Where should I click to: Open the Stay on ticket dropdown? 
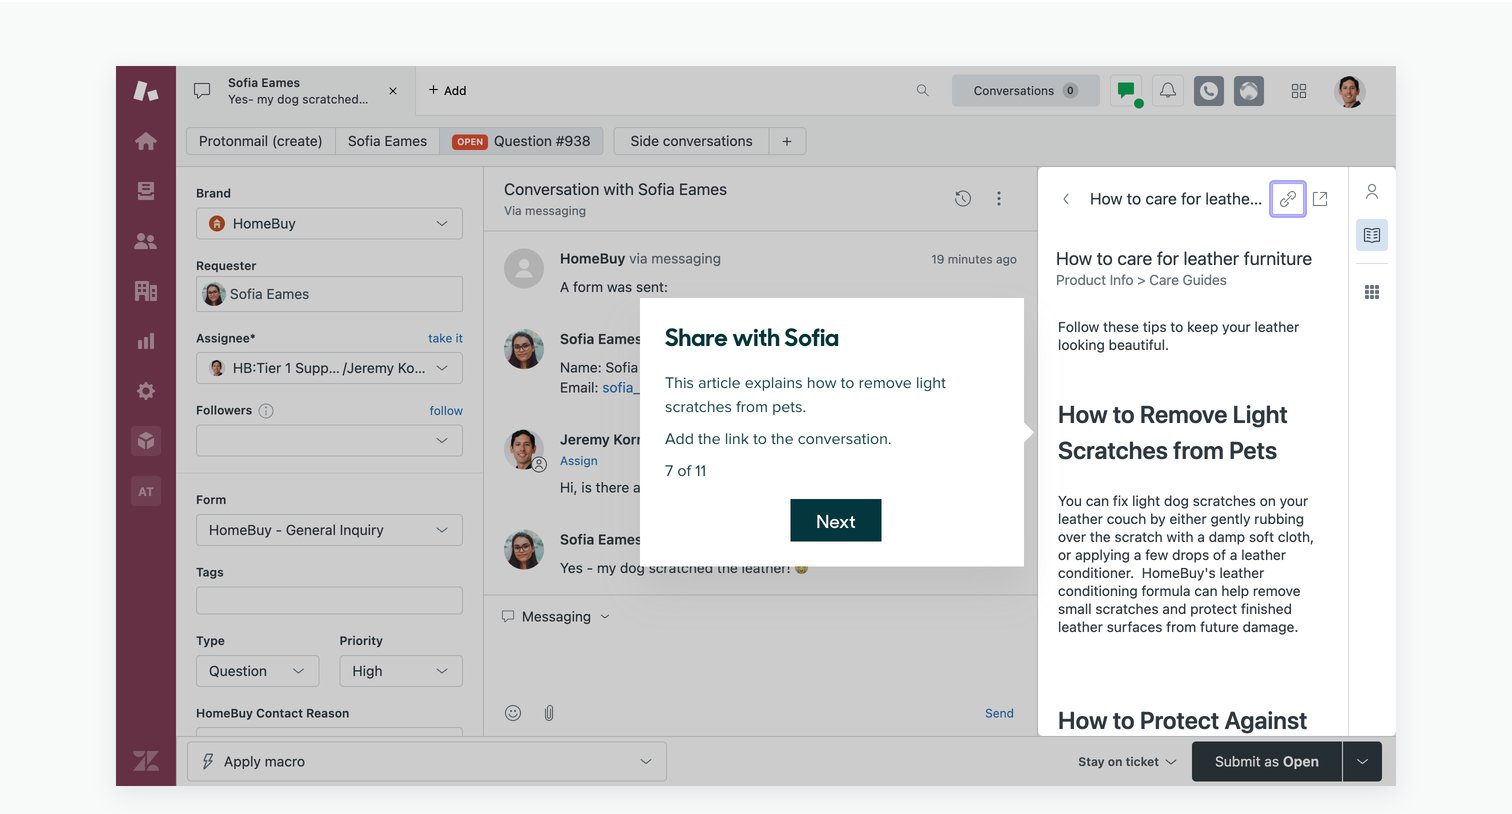coord(1127,762)
